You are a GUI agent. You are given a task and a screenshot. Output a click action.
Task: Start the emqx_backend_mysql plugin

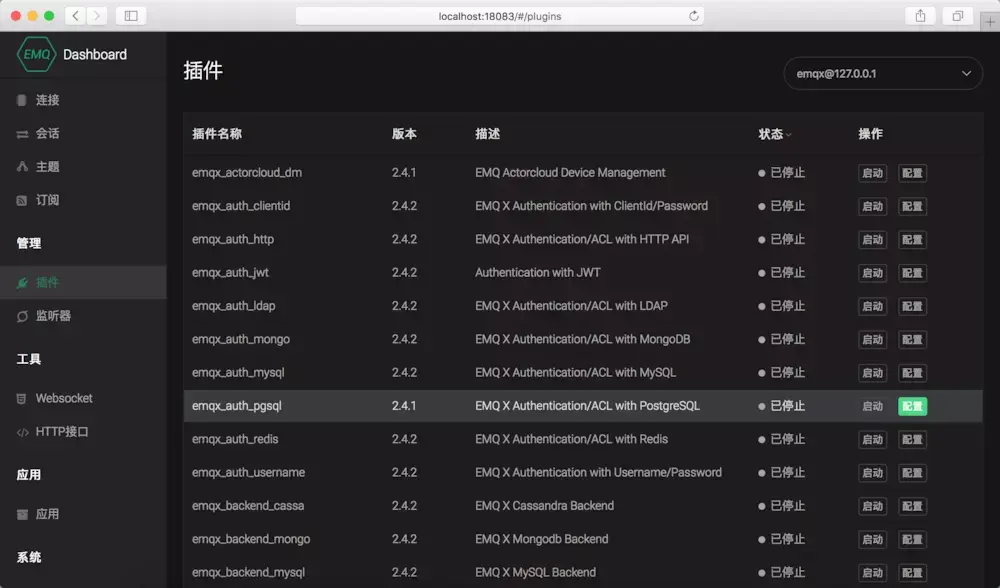tap(872, 573)
